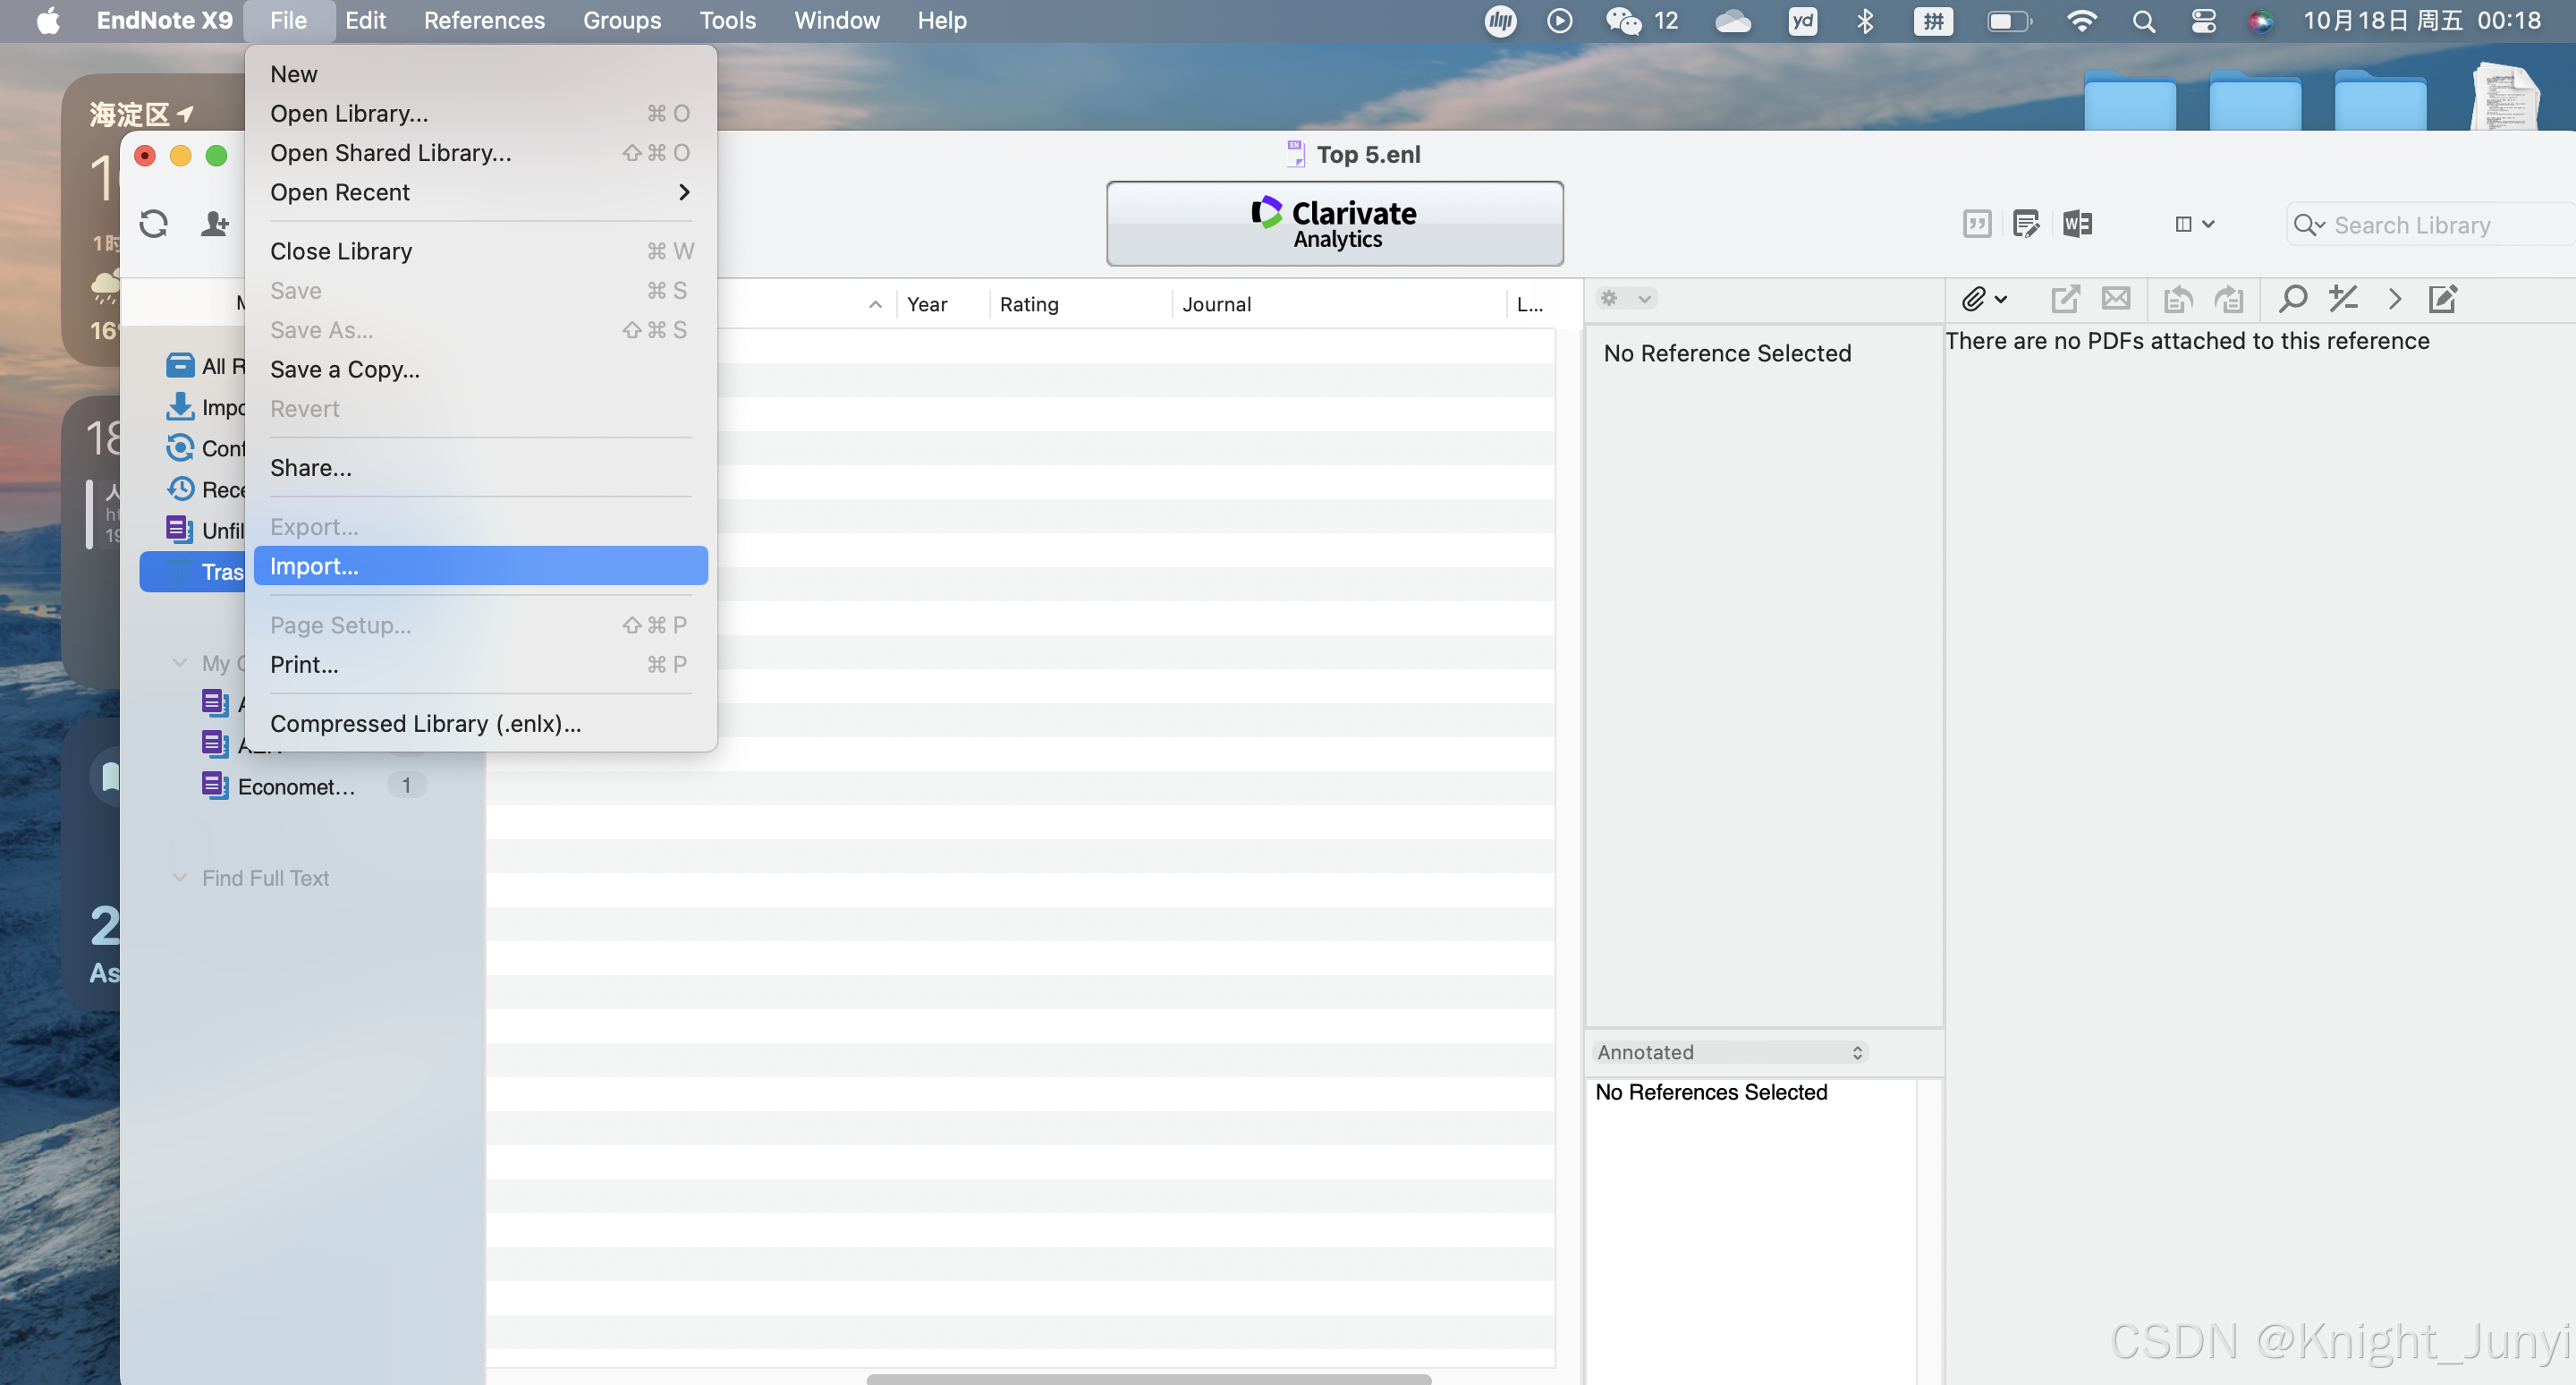The width and height of the screenshot is (2576, 1385).
Task: Open WeChat from macOS menu bar
Action: (1623, 21)
